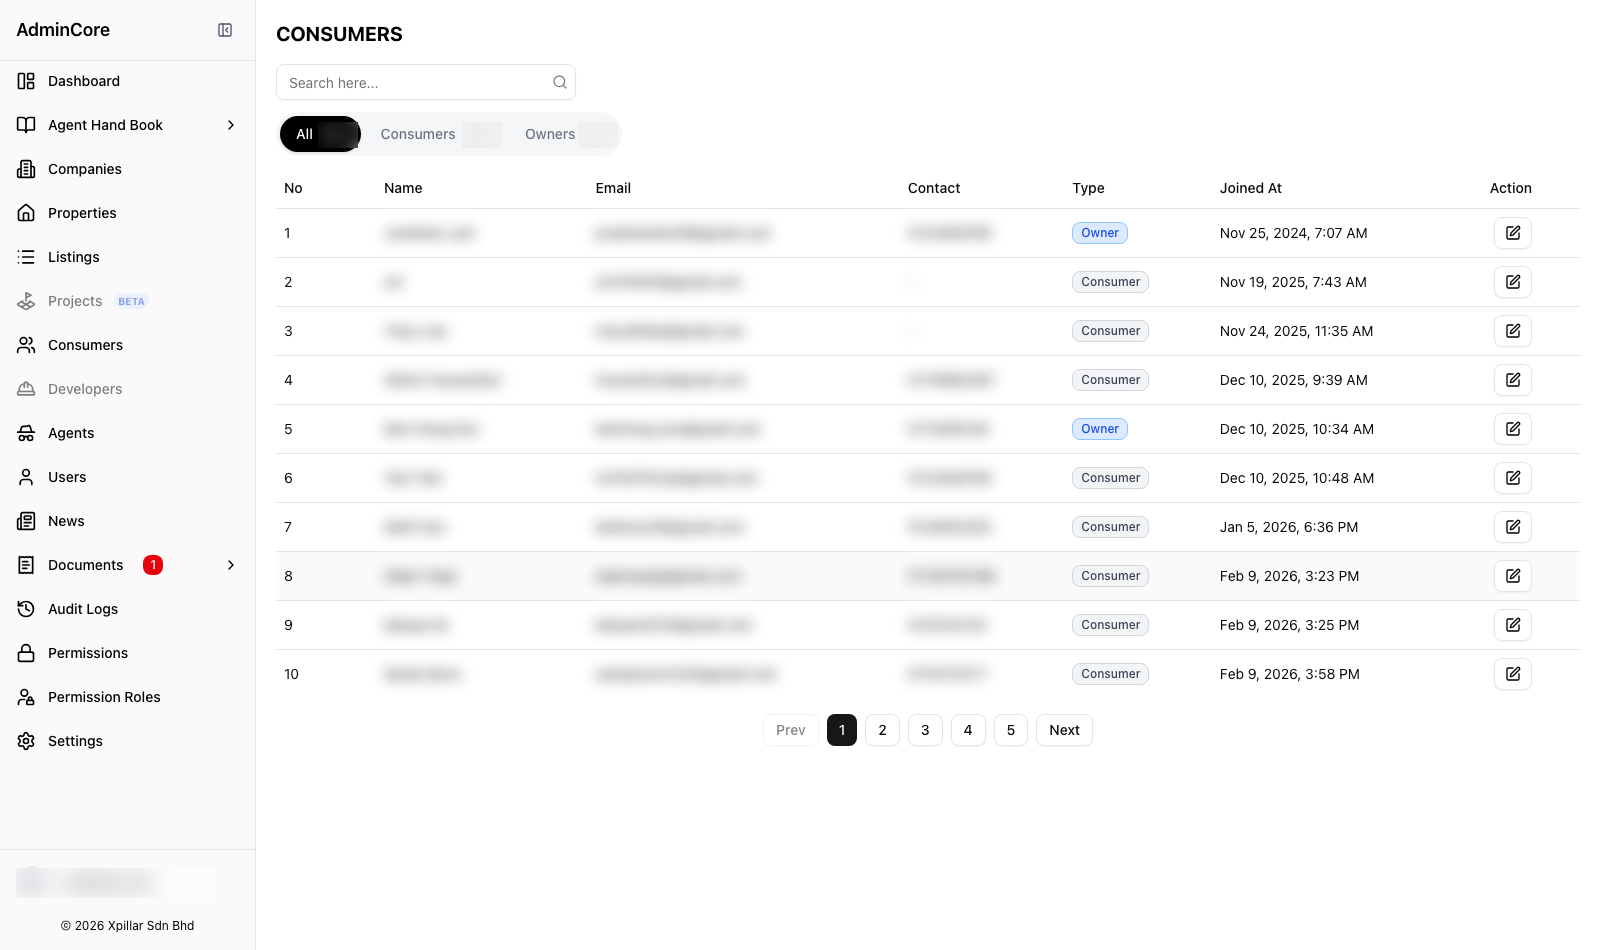
Task: Go to the Prev page
Action: tap(791, 730)
